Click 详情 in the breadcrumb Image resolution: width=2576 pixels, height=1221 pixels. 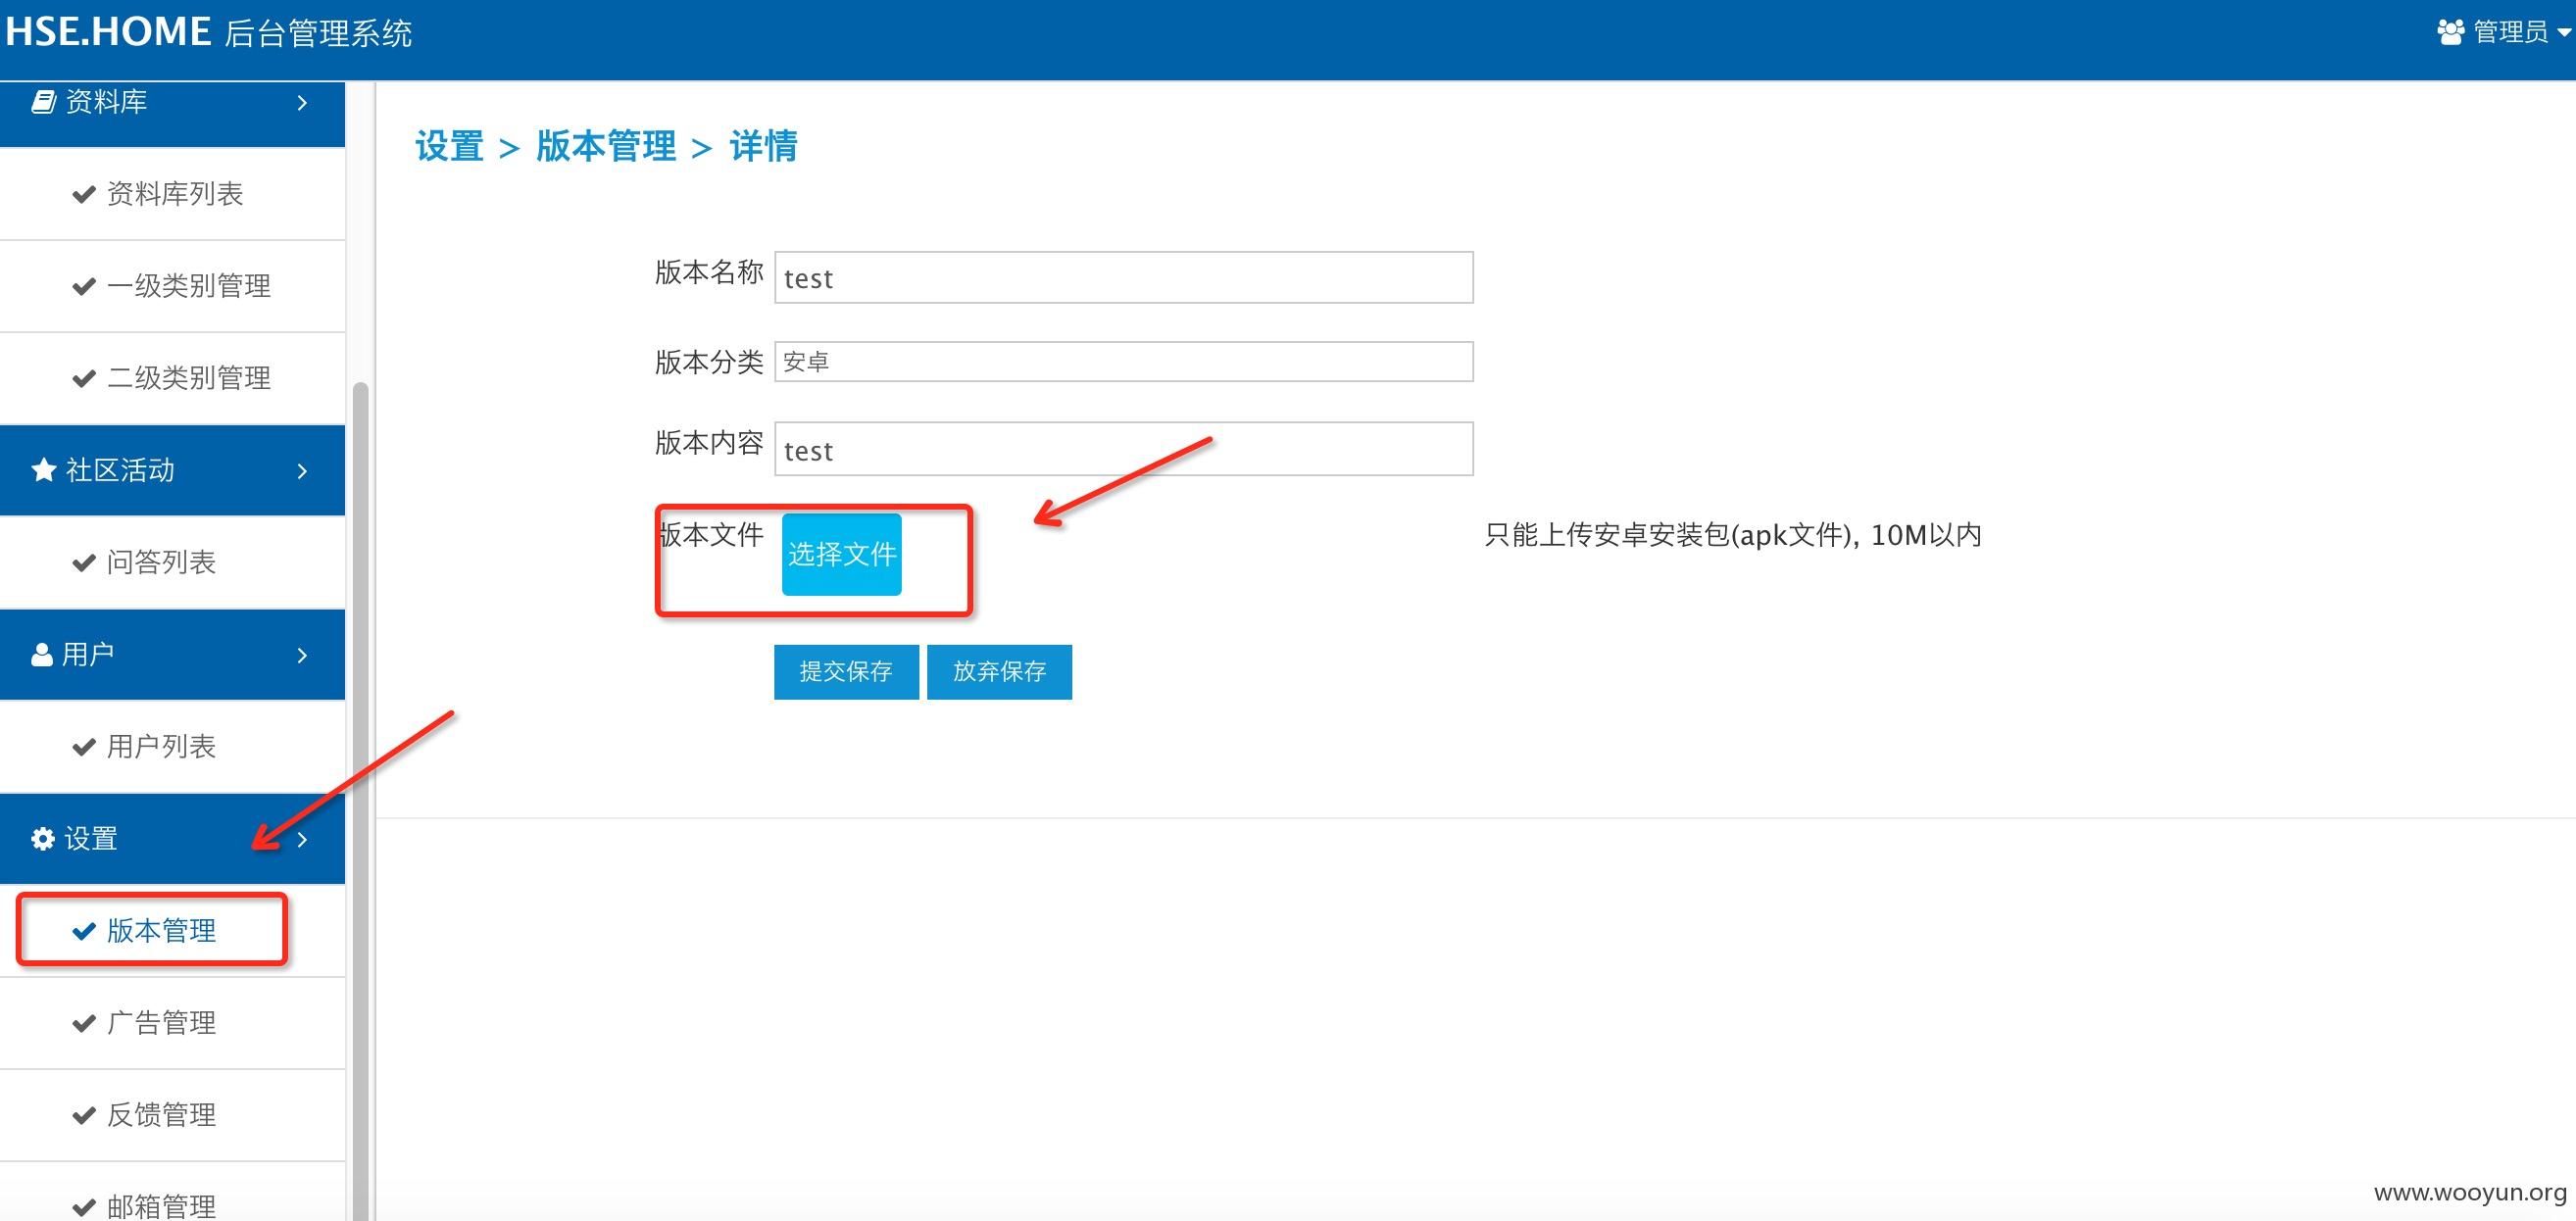point(763,146)
